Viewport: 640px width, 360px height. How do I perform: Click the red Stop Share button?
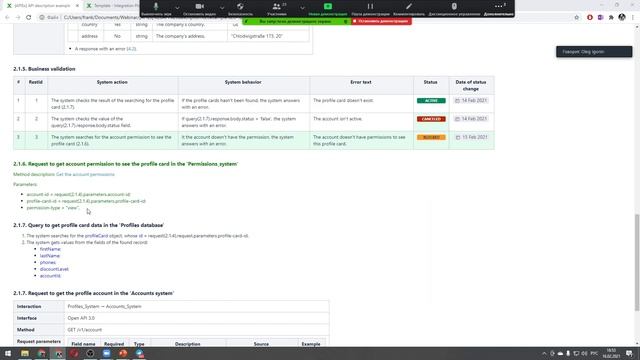tap(381, 21)
